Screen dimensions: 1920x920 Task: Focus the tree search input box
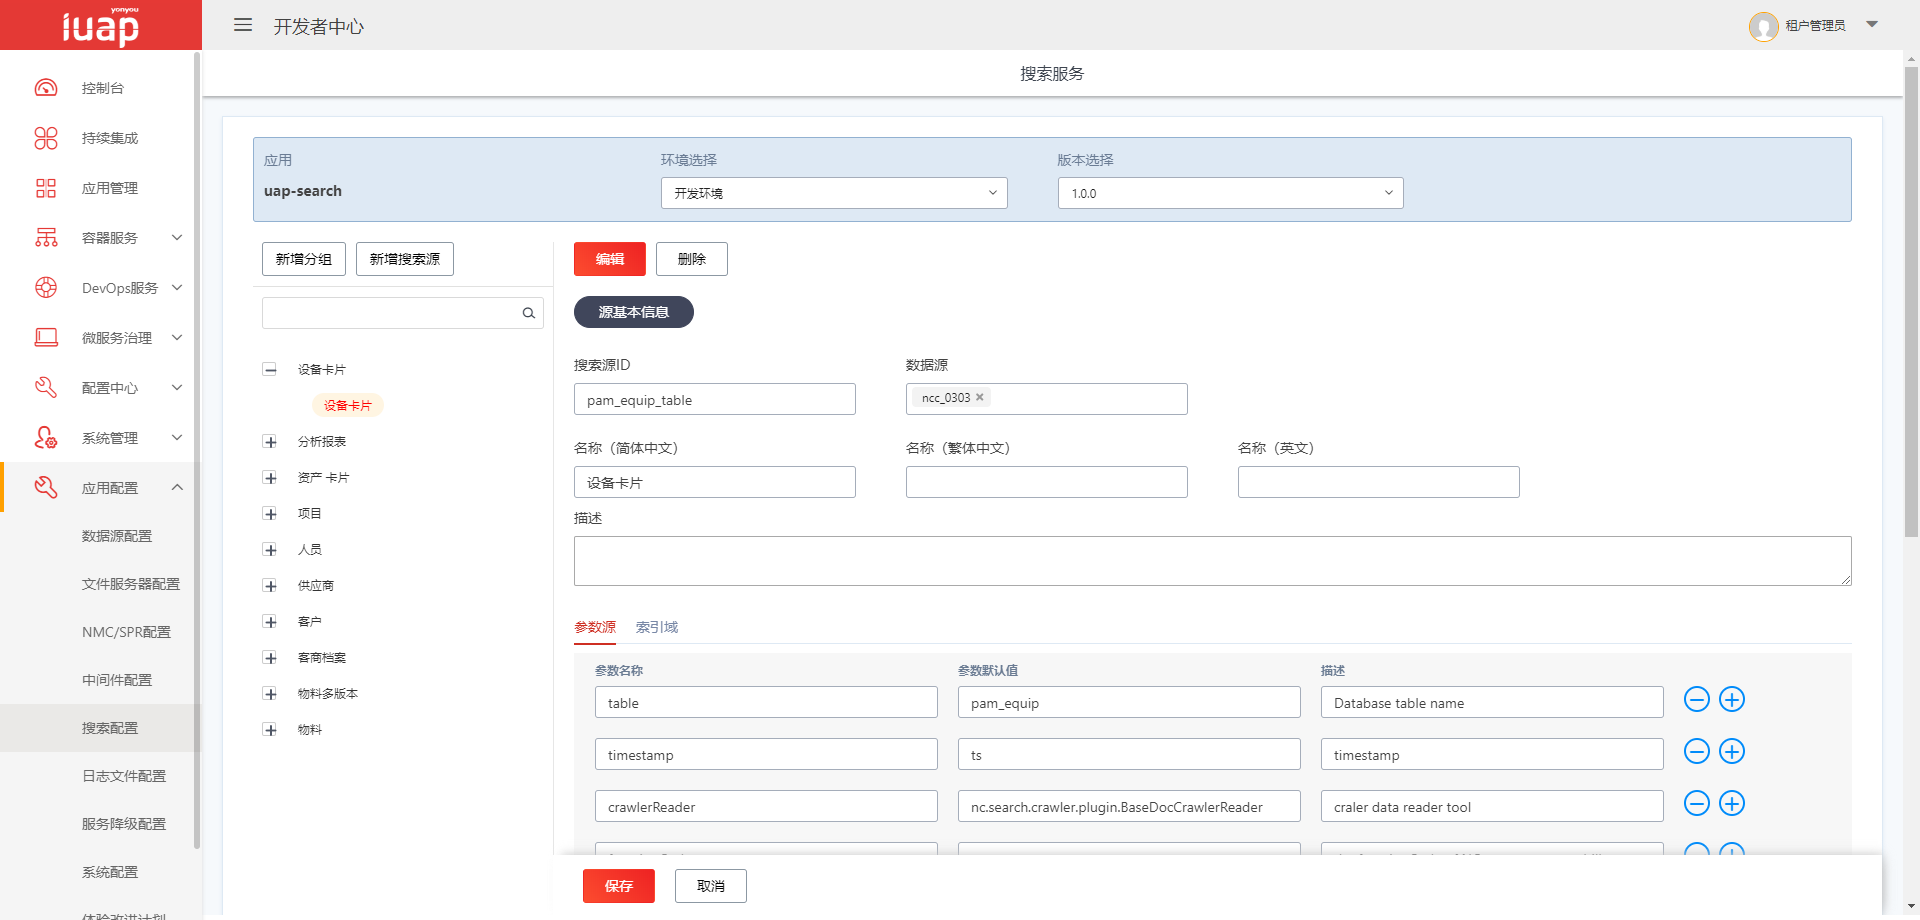[x=403, y=313]
